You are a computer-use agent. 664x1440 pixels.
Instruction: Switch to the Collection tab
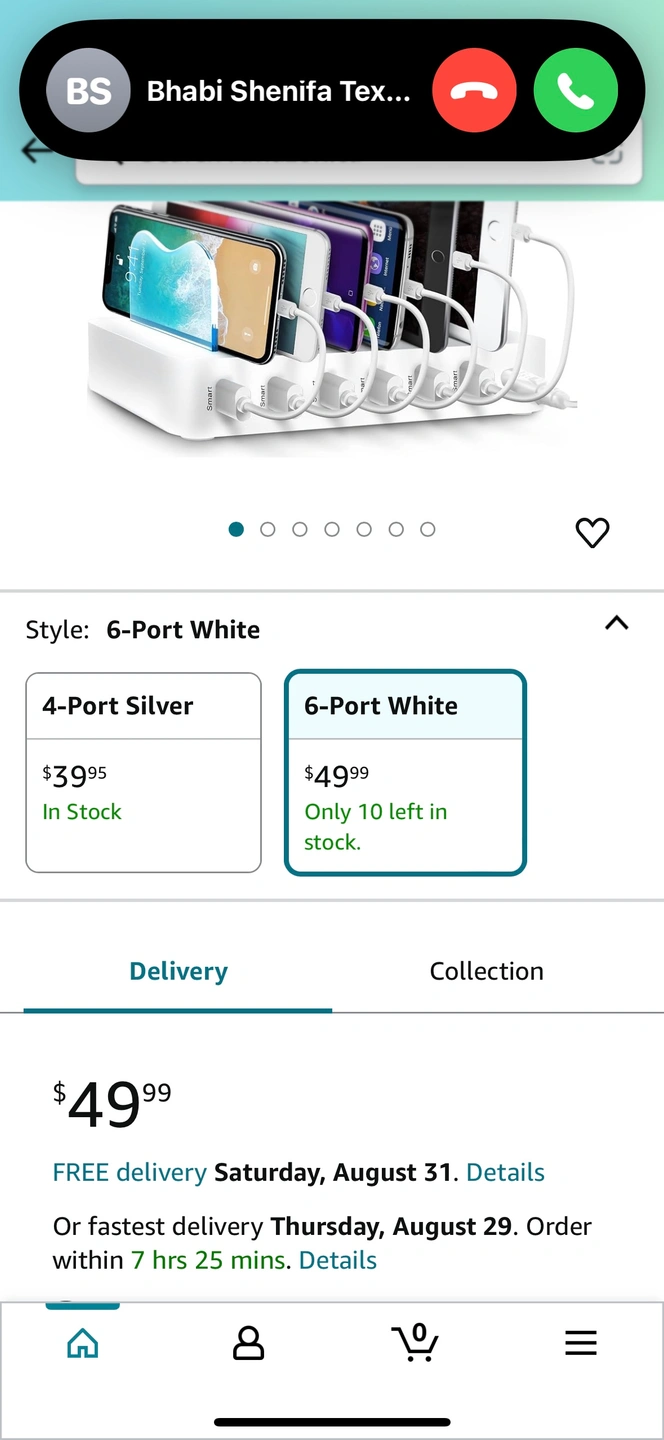click(486, 971)
